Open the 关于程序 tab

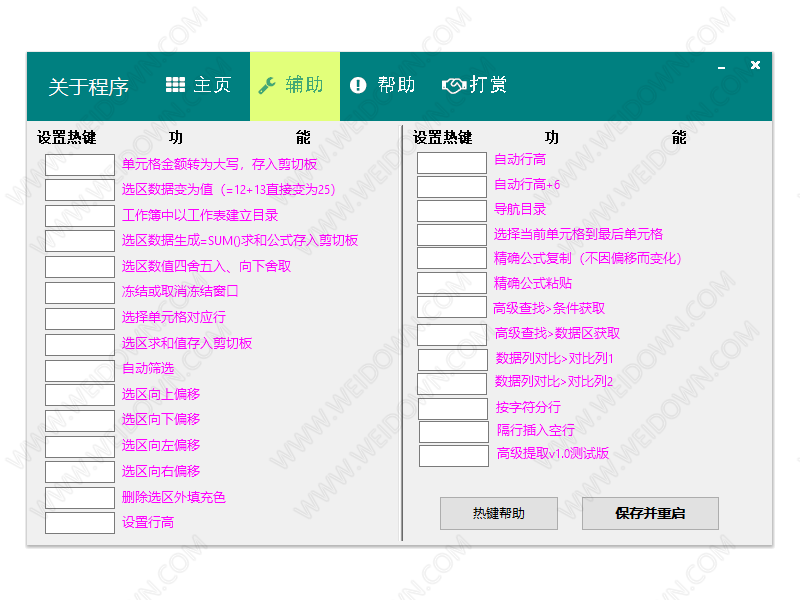point(88,87)
